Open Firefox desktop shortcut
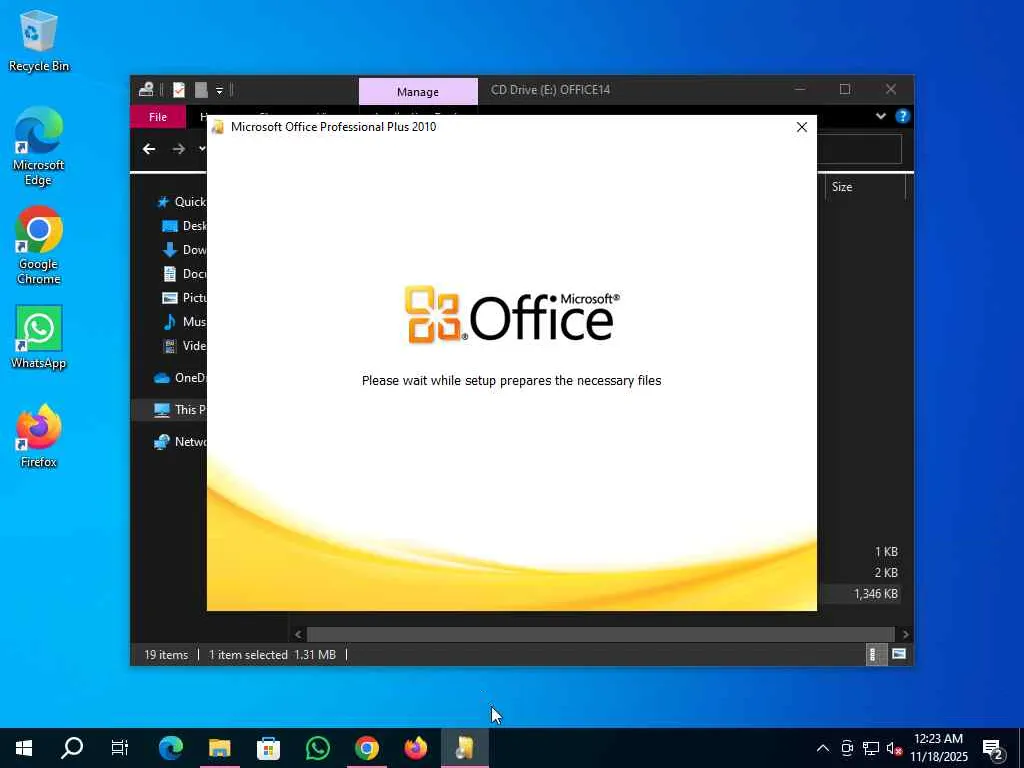This screenshot has width=1024, height=768. point(39,436)
